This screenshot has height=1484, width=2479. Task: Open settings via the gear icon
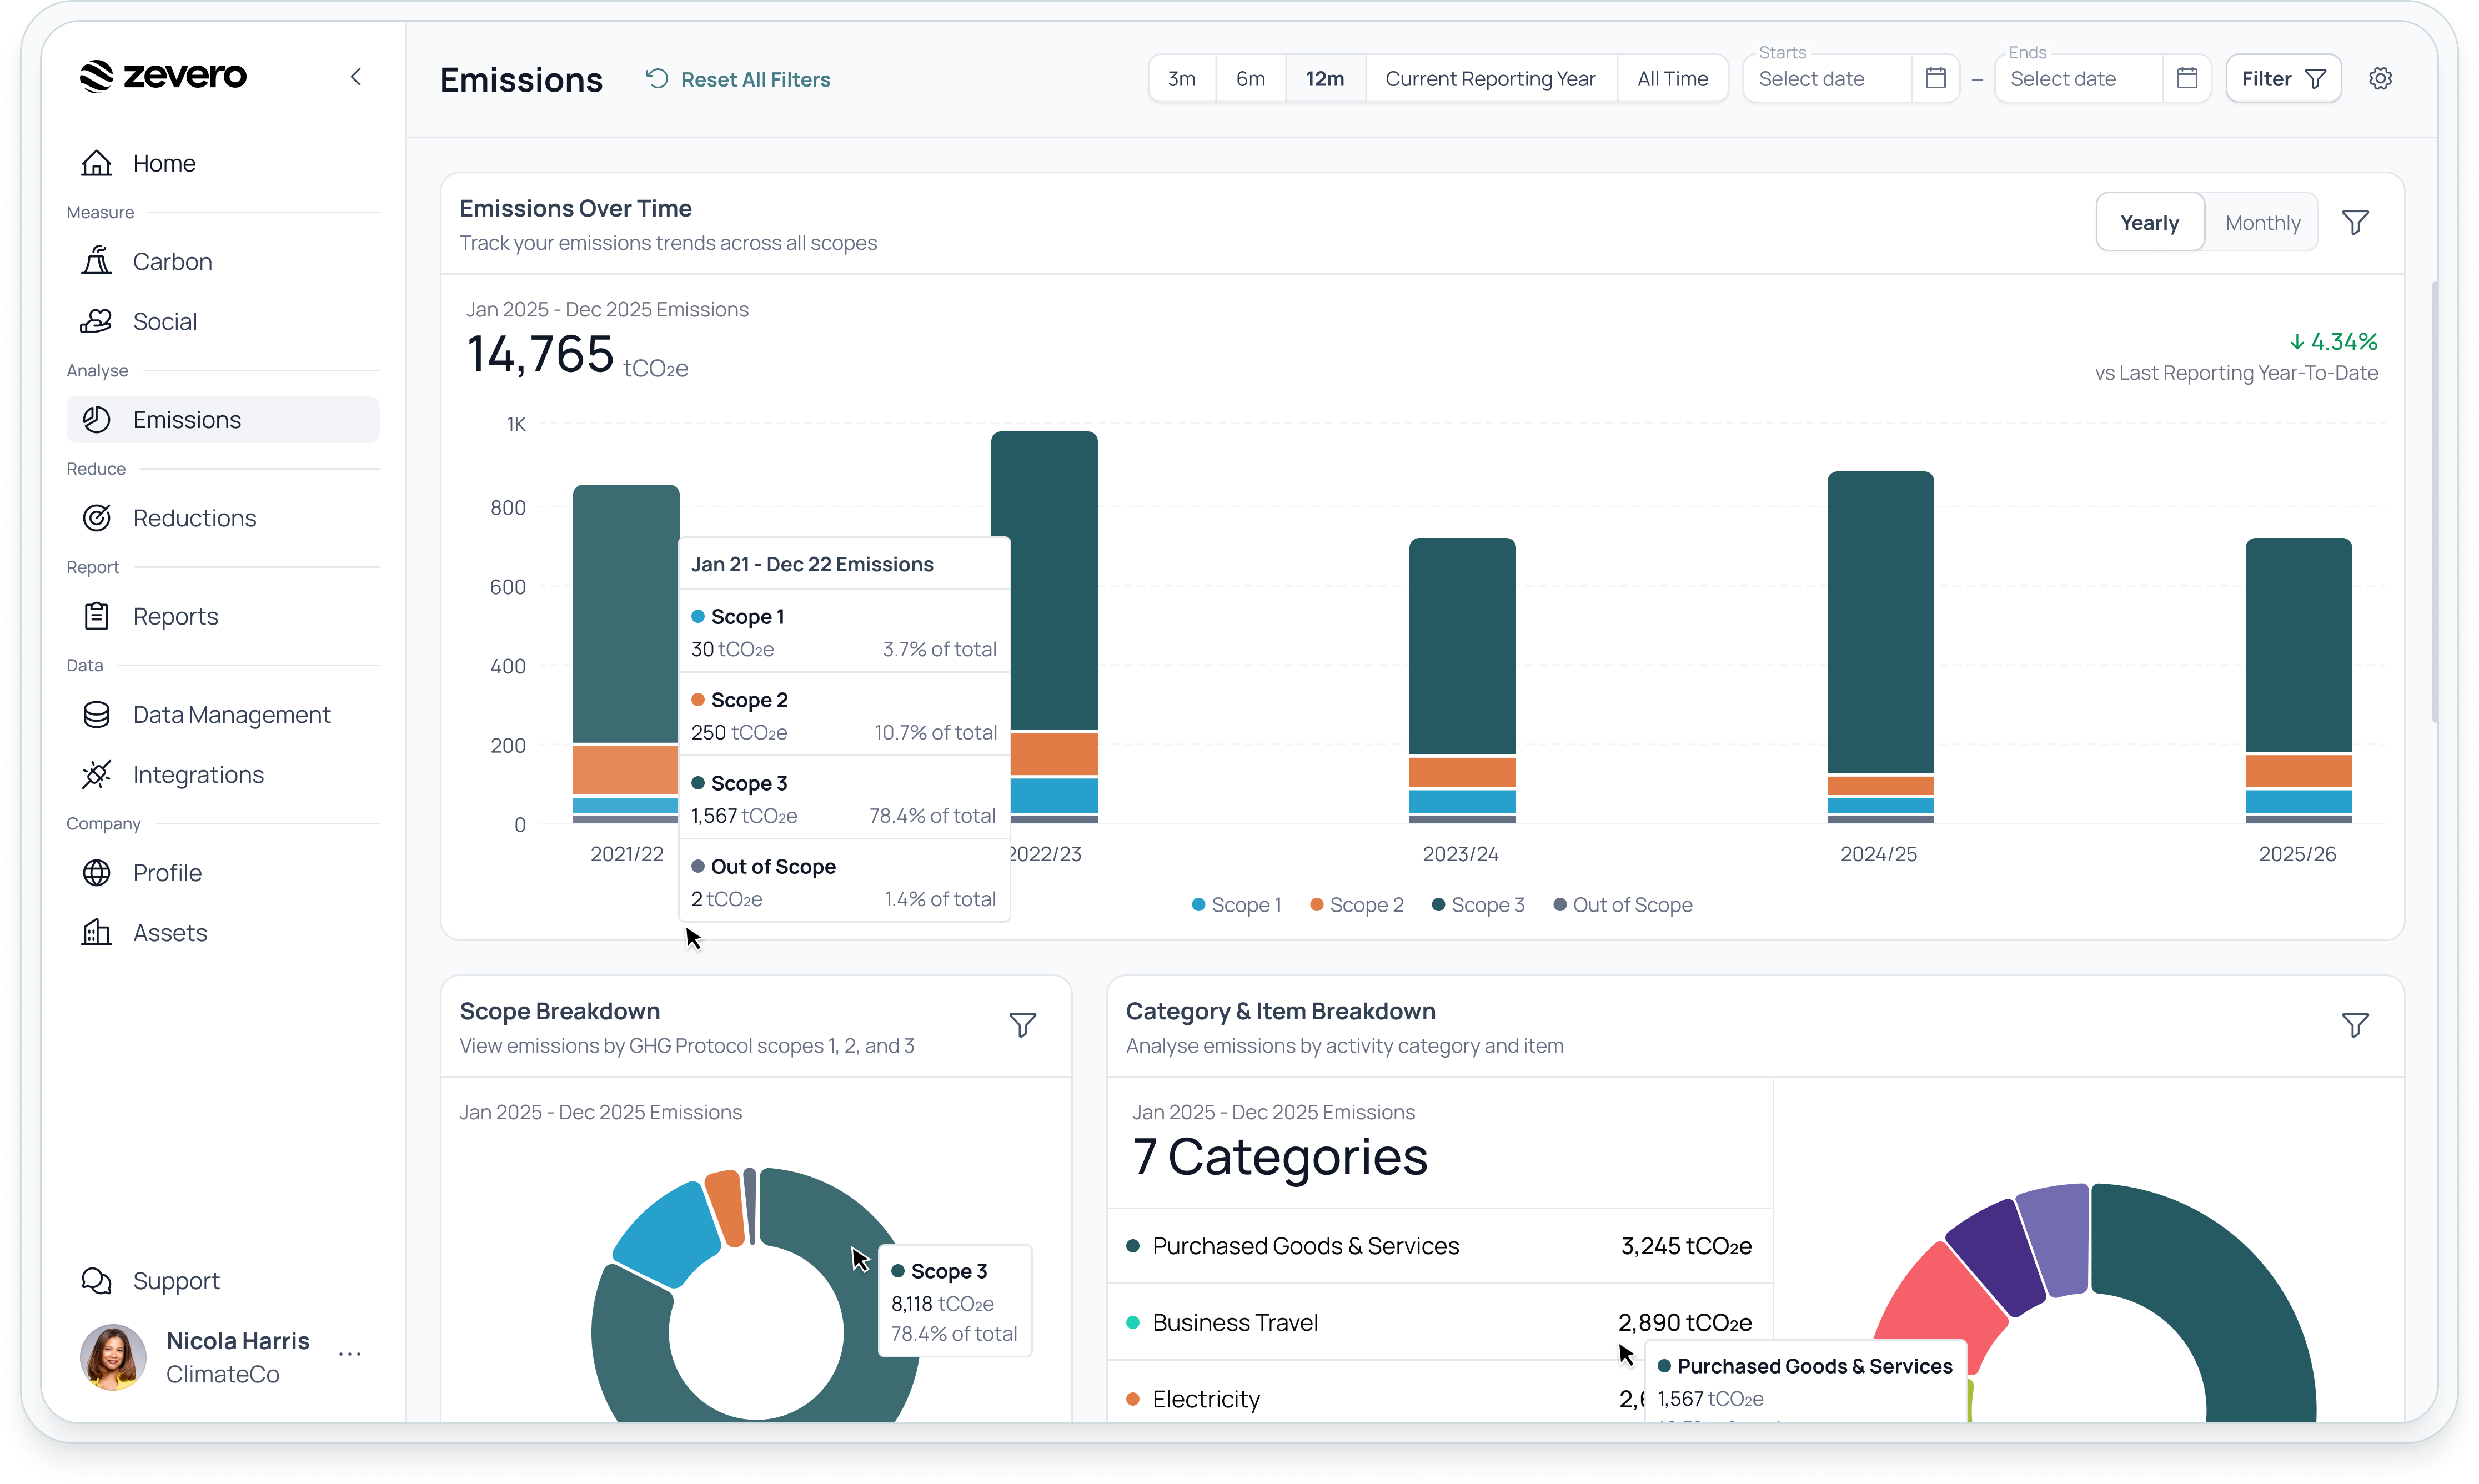(2380, 78)
